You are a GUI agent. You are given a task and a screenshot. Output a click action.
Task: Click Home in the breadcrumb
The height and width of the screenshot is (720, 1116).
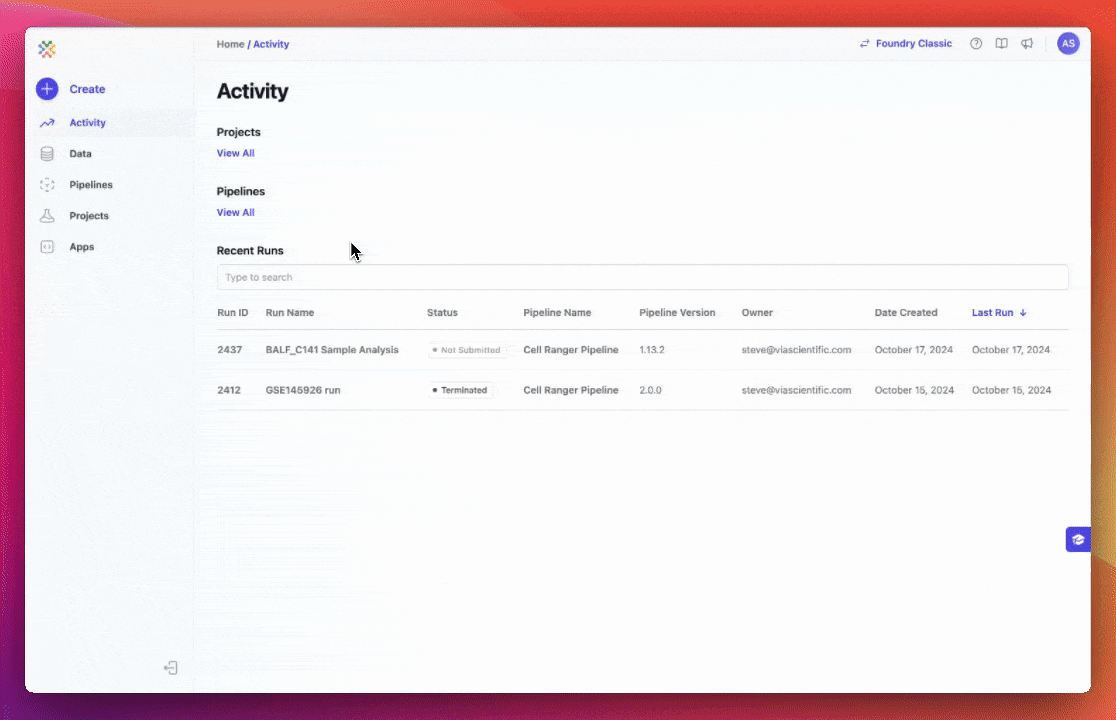click(230, 44)
